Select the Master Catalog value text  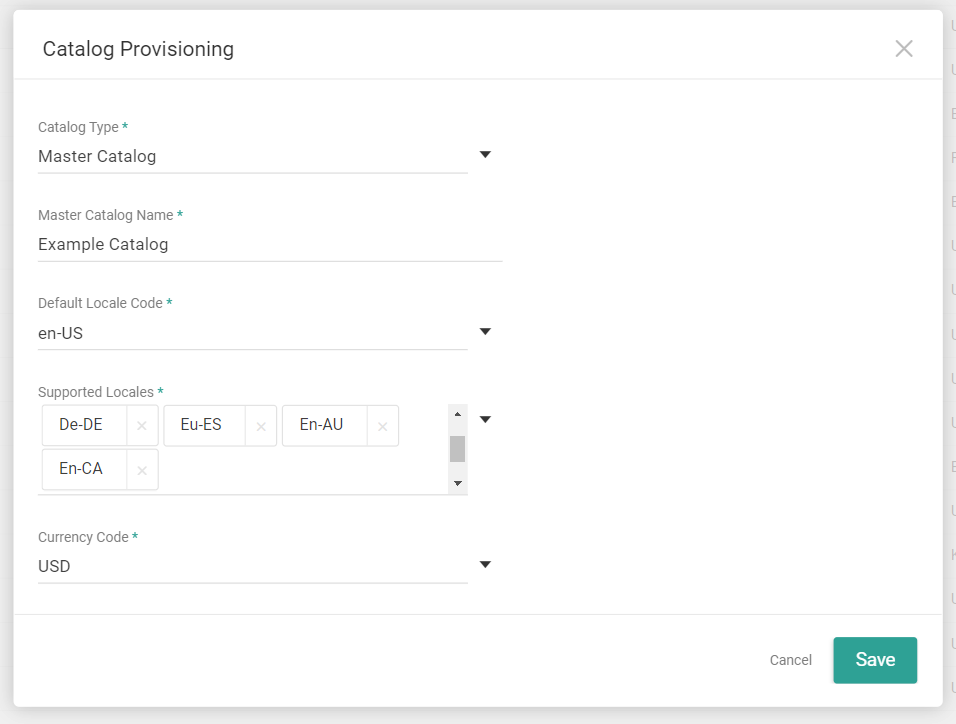pyautogui.click(x=96, y=156)
